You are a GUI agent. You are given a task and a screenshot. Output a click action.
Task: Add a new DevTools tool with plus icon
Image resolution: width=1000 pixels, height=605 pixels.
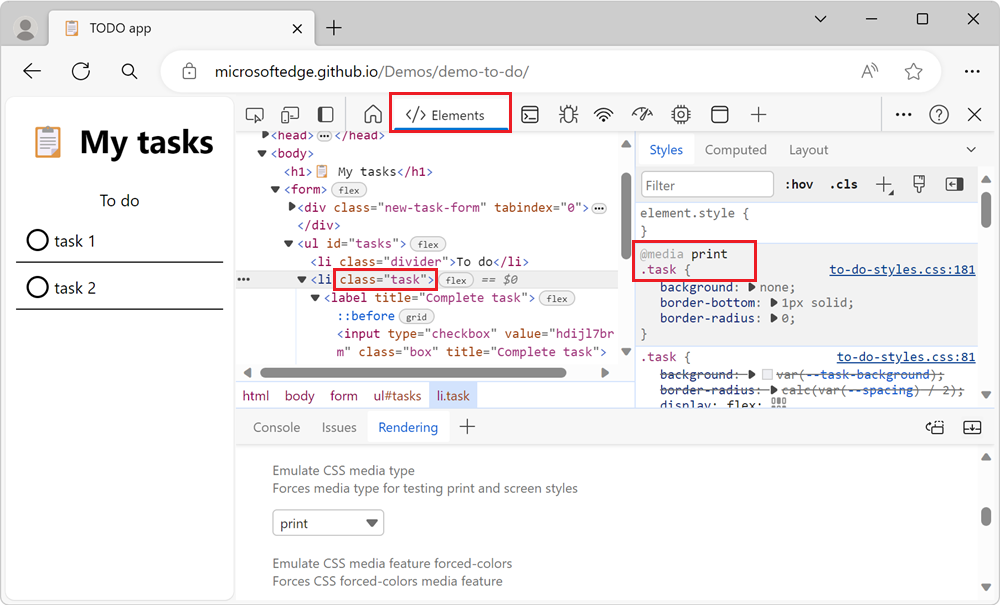coord(757,114)
